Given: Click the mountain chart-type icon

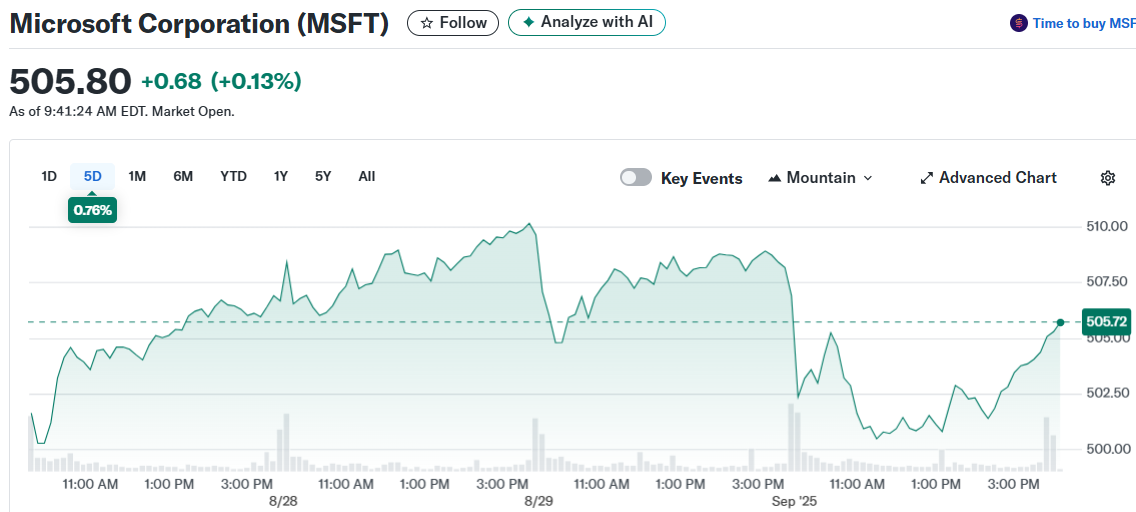Looking at the screenshot, I should point(774,178).
